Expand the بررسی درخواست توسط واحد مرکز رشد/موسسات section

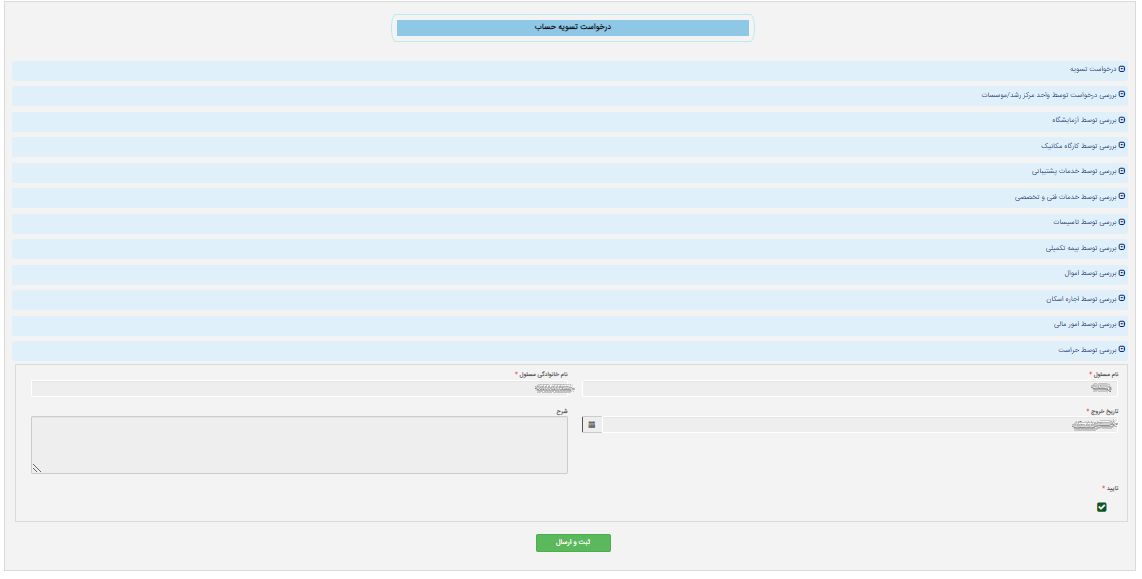click(x=1052, y=95)
